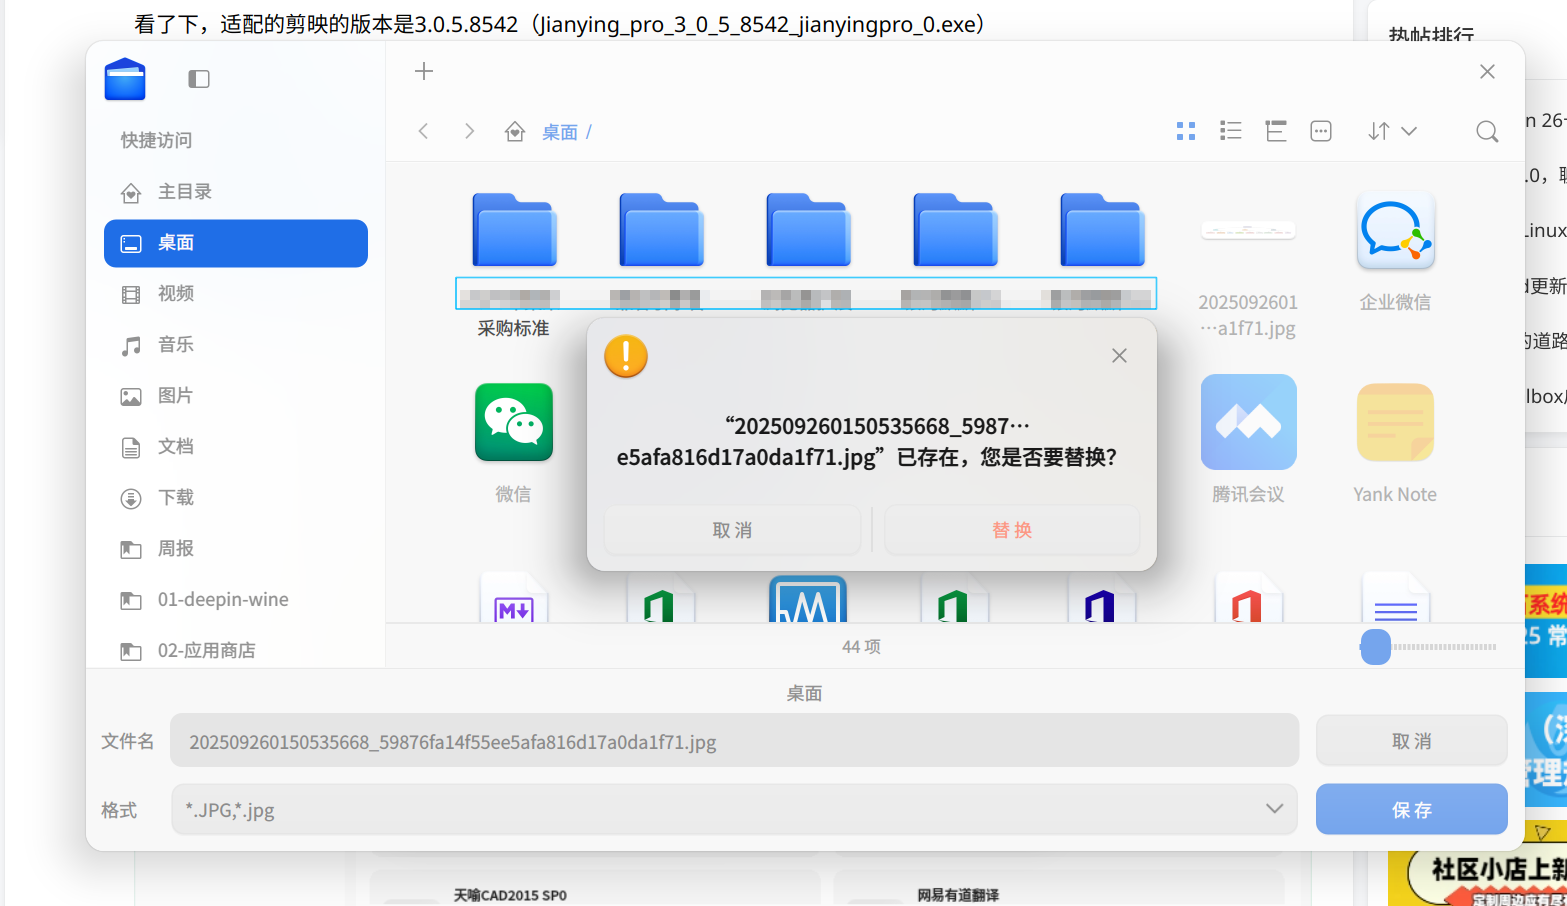
Task: Open the view options menu icon
Action: 1321,131
